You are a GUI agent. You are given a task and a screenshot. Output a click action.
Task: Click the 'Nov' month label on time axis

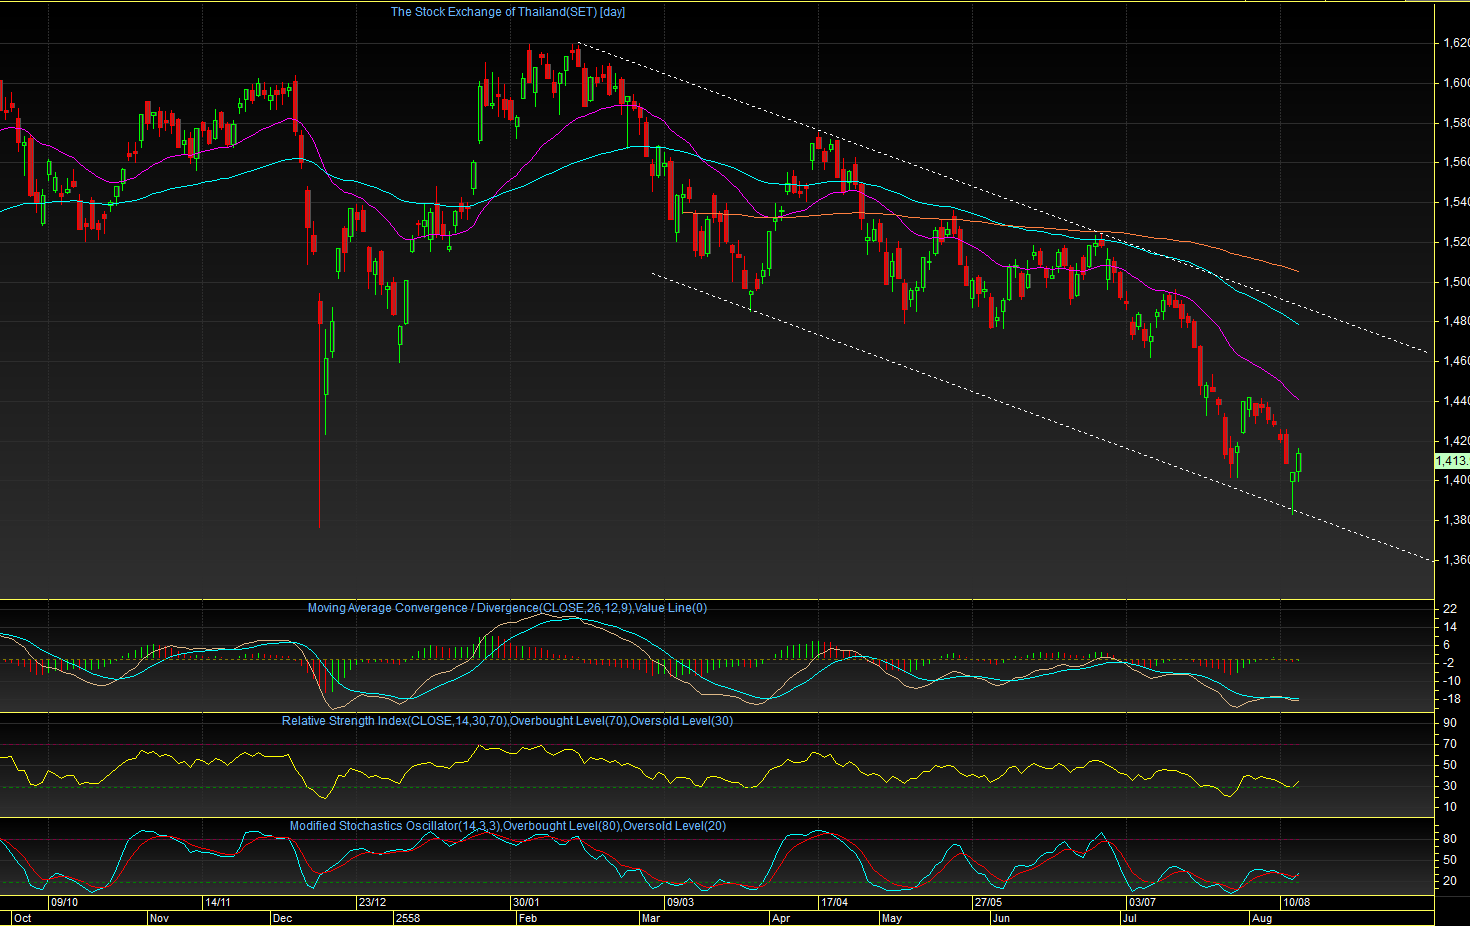[160, 918]
